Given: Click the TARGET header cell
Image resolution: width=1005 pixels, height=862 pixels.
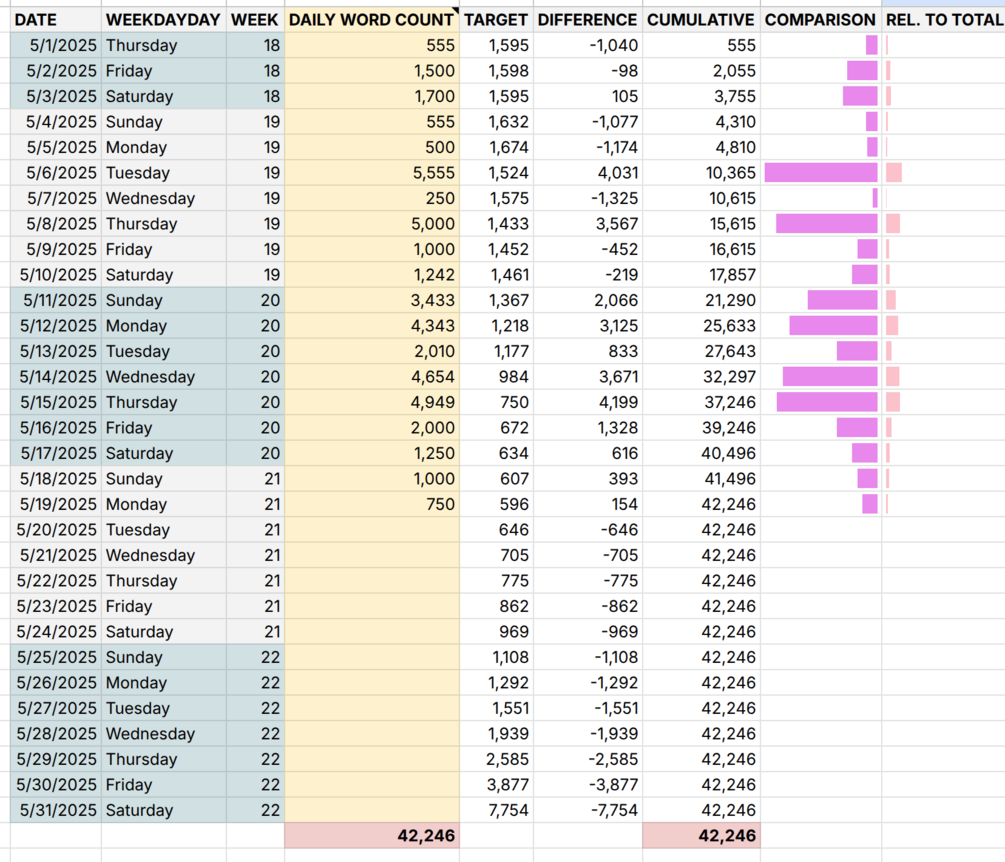Looking at the screenshot, I should [x=496, y=20].
